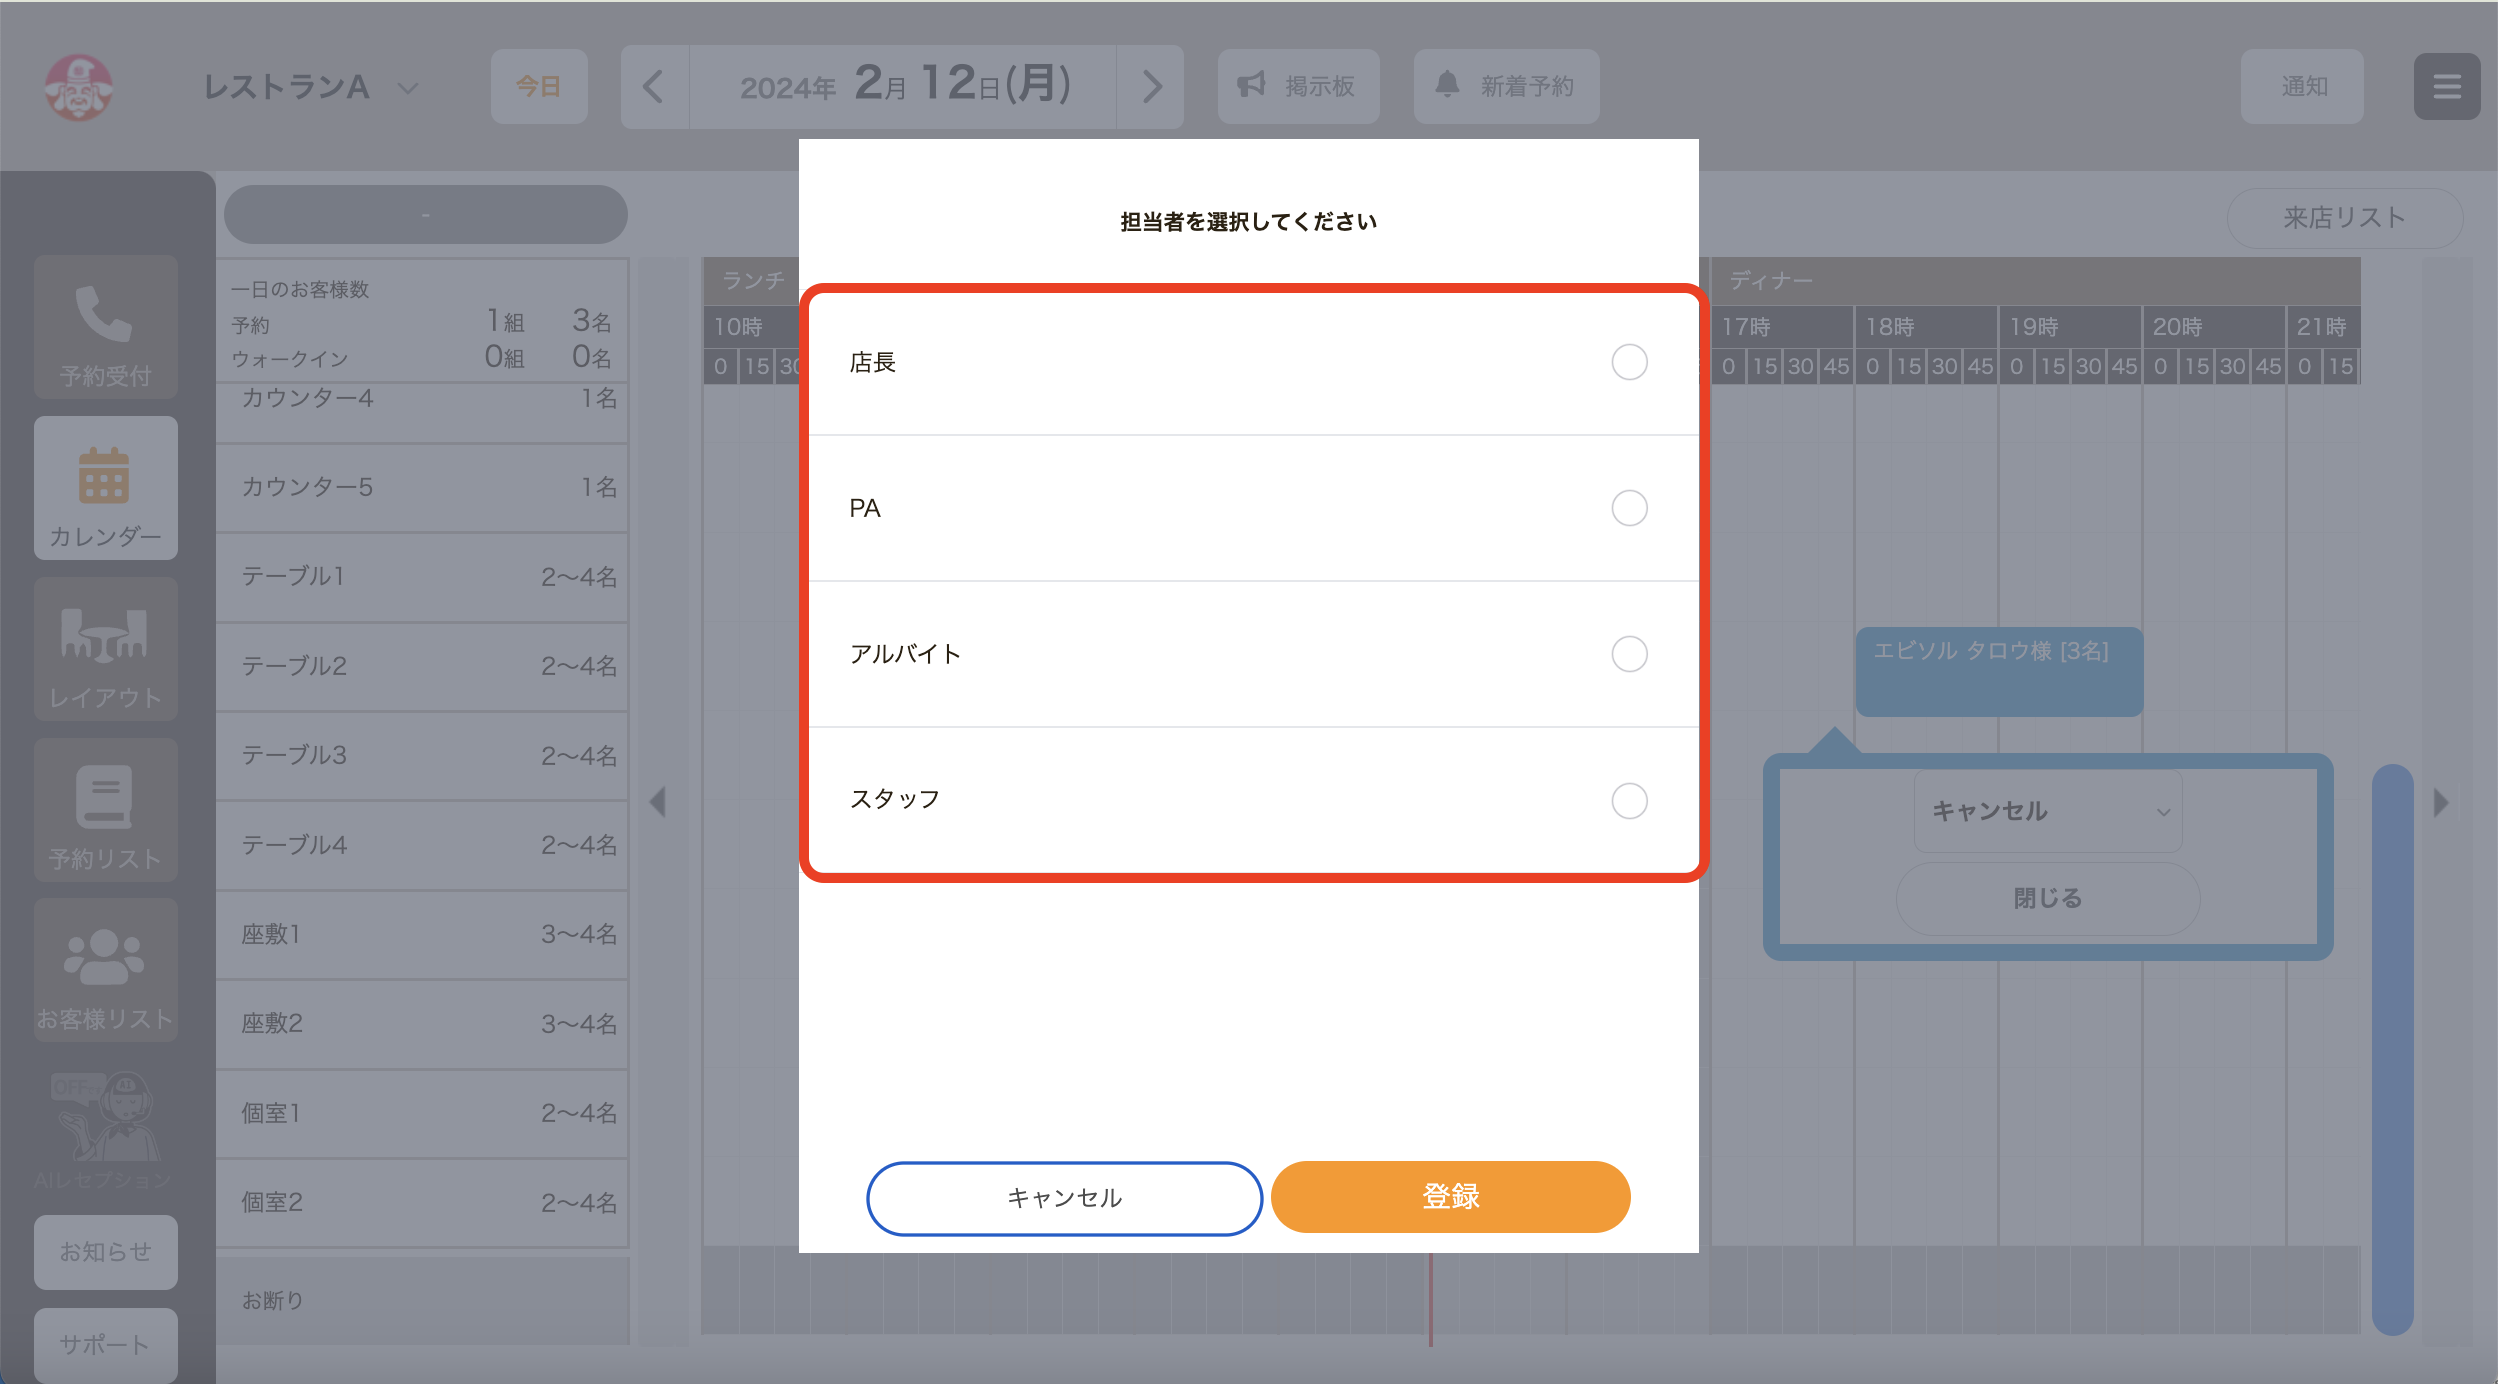Click the 10時 time header
This screenshot has height=1384, width=2498.
coord(752,327)
